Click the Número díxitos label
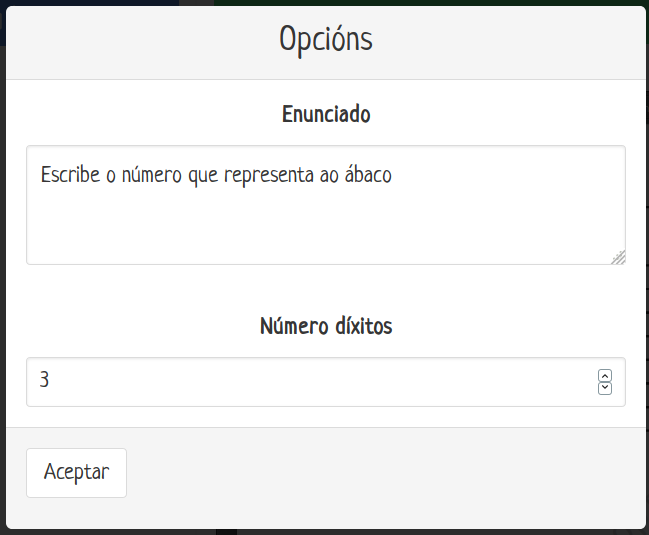The height and width of the screenshot is (535, 649). point(325,326)
